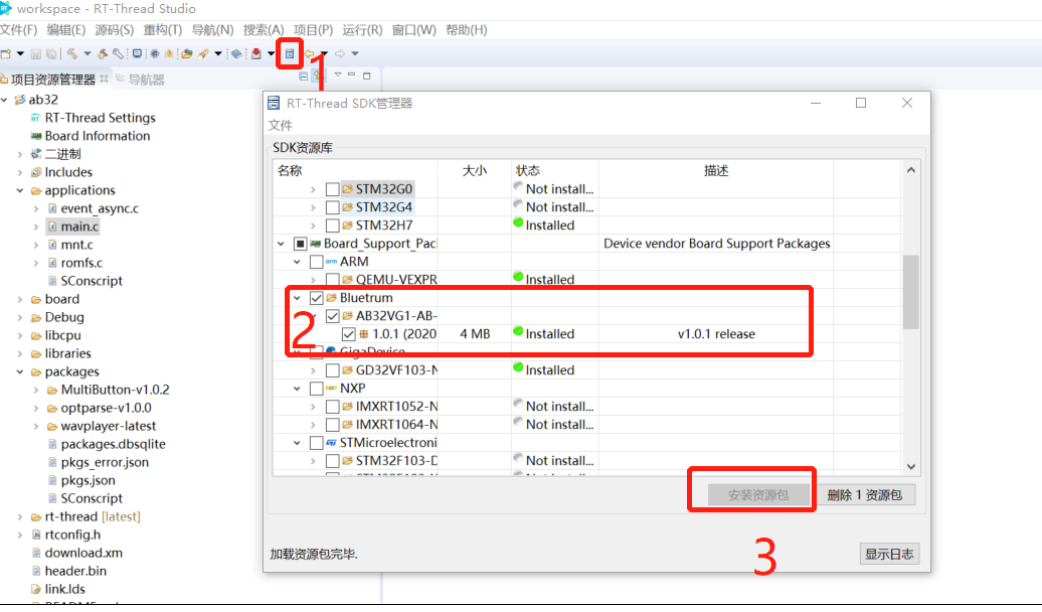The height and width of the screenshot is (612, 1042).
Task: Open Board Information in project tree
Action: 98,136
